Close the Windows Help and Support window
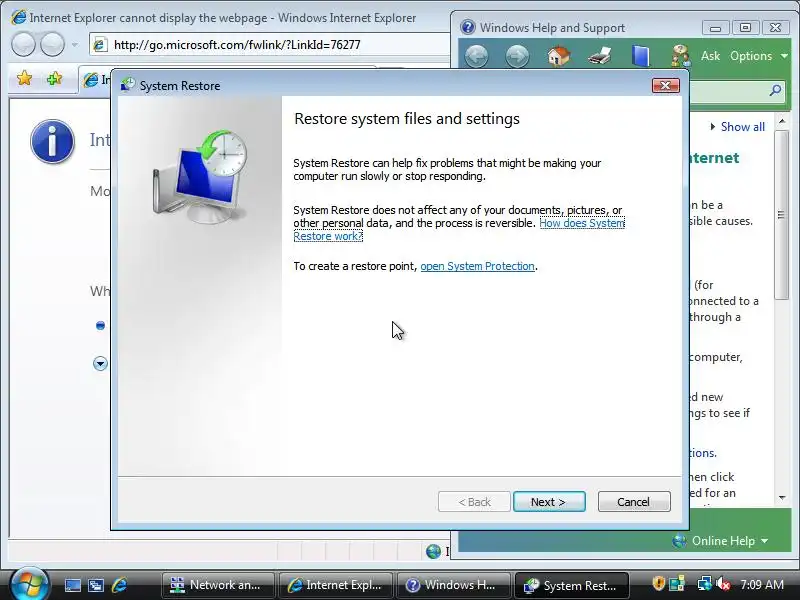The height and width of the screenshot is (600, 800). tap(776, 28)
